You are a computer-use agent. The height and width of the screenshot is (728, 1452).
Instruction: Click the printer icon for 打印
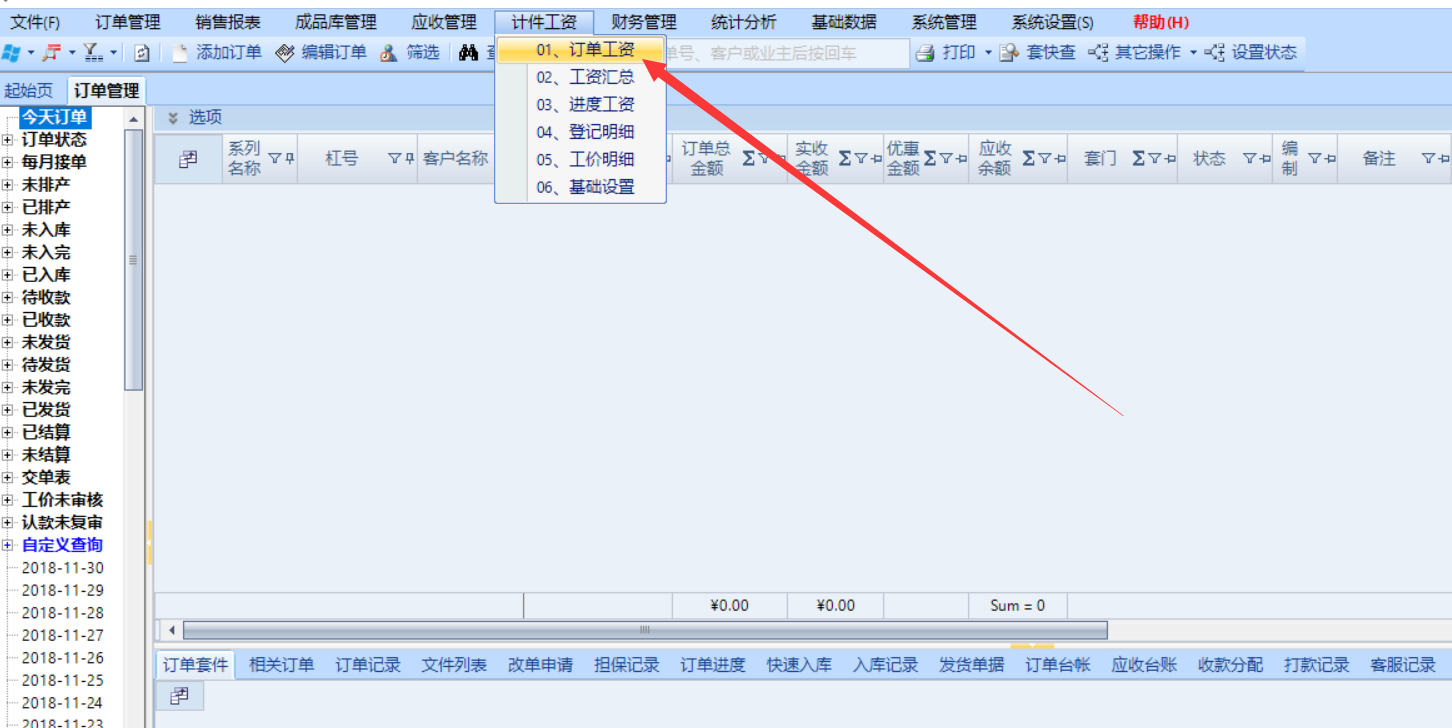click(926, 53)
